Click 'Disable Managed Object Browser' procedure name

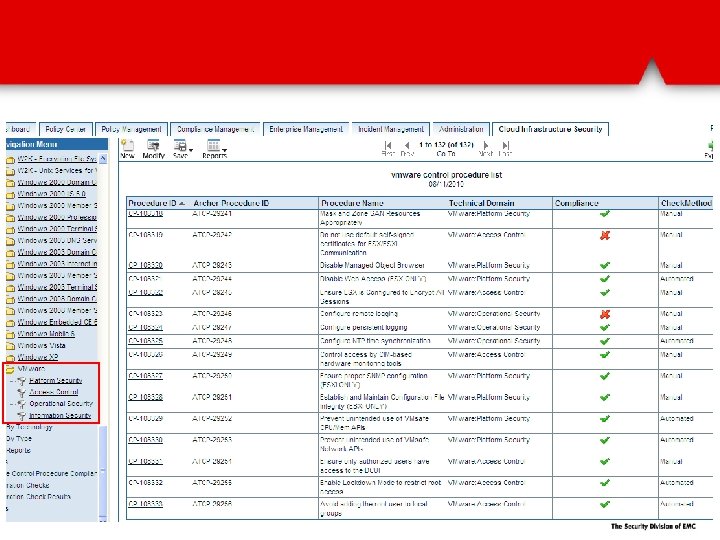372,265
